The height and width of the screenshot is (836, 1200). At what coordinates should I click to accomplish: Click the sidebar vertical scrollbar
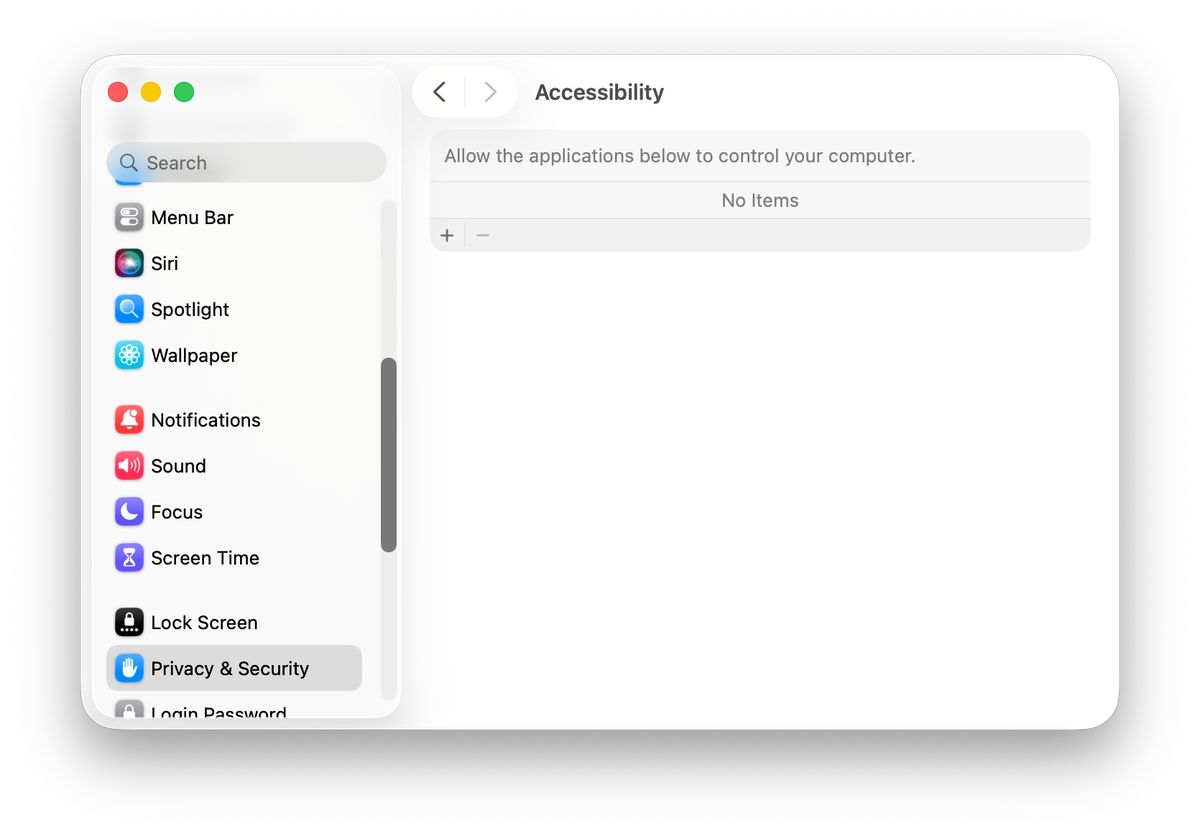tap(389, 455)
